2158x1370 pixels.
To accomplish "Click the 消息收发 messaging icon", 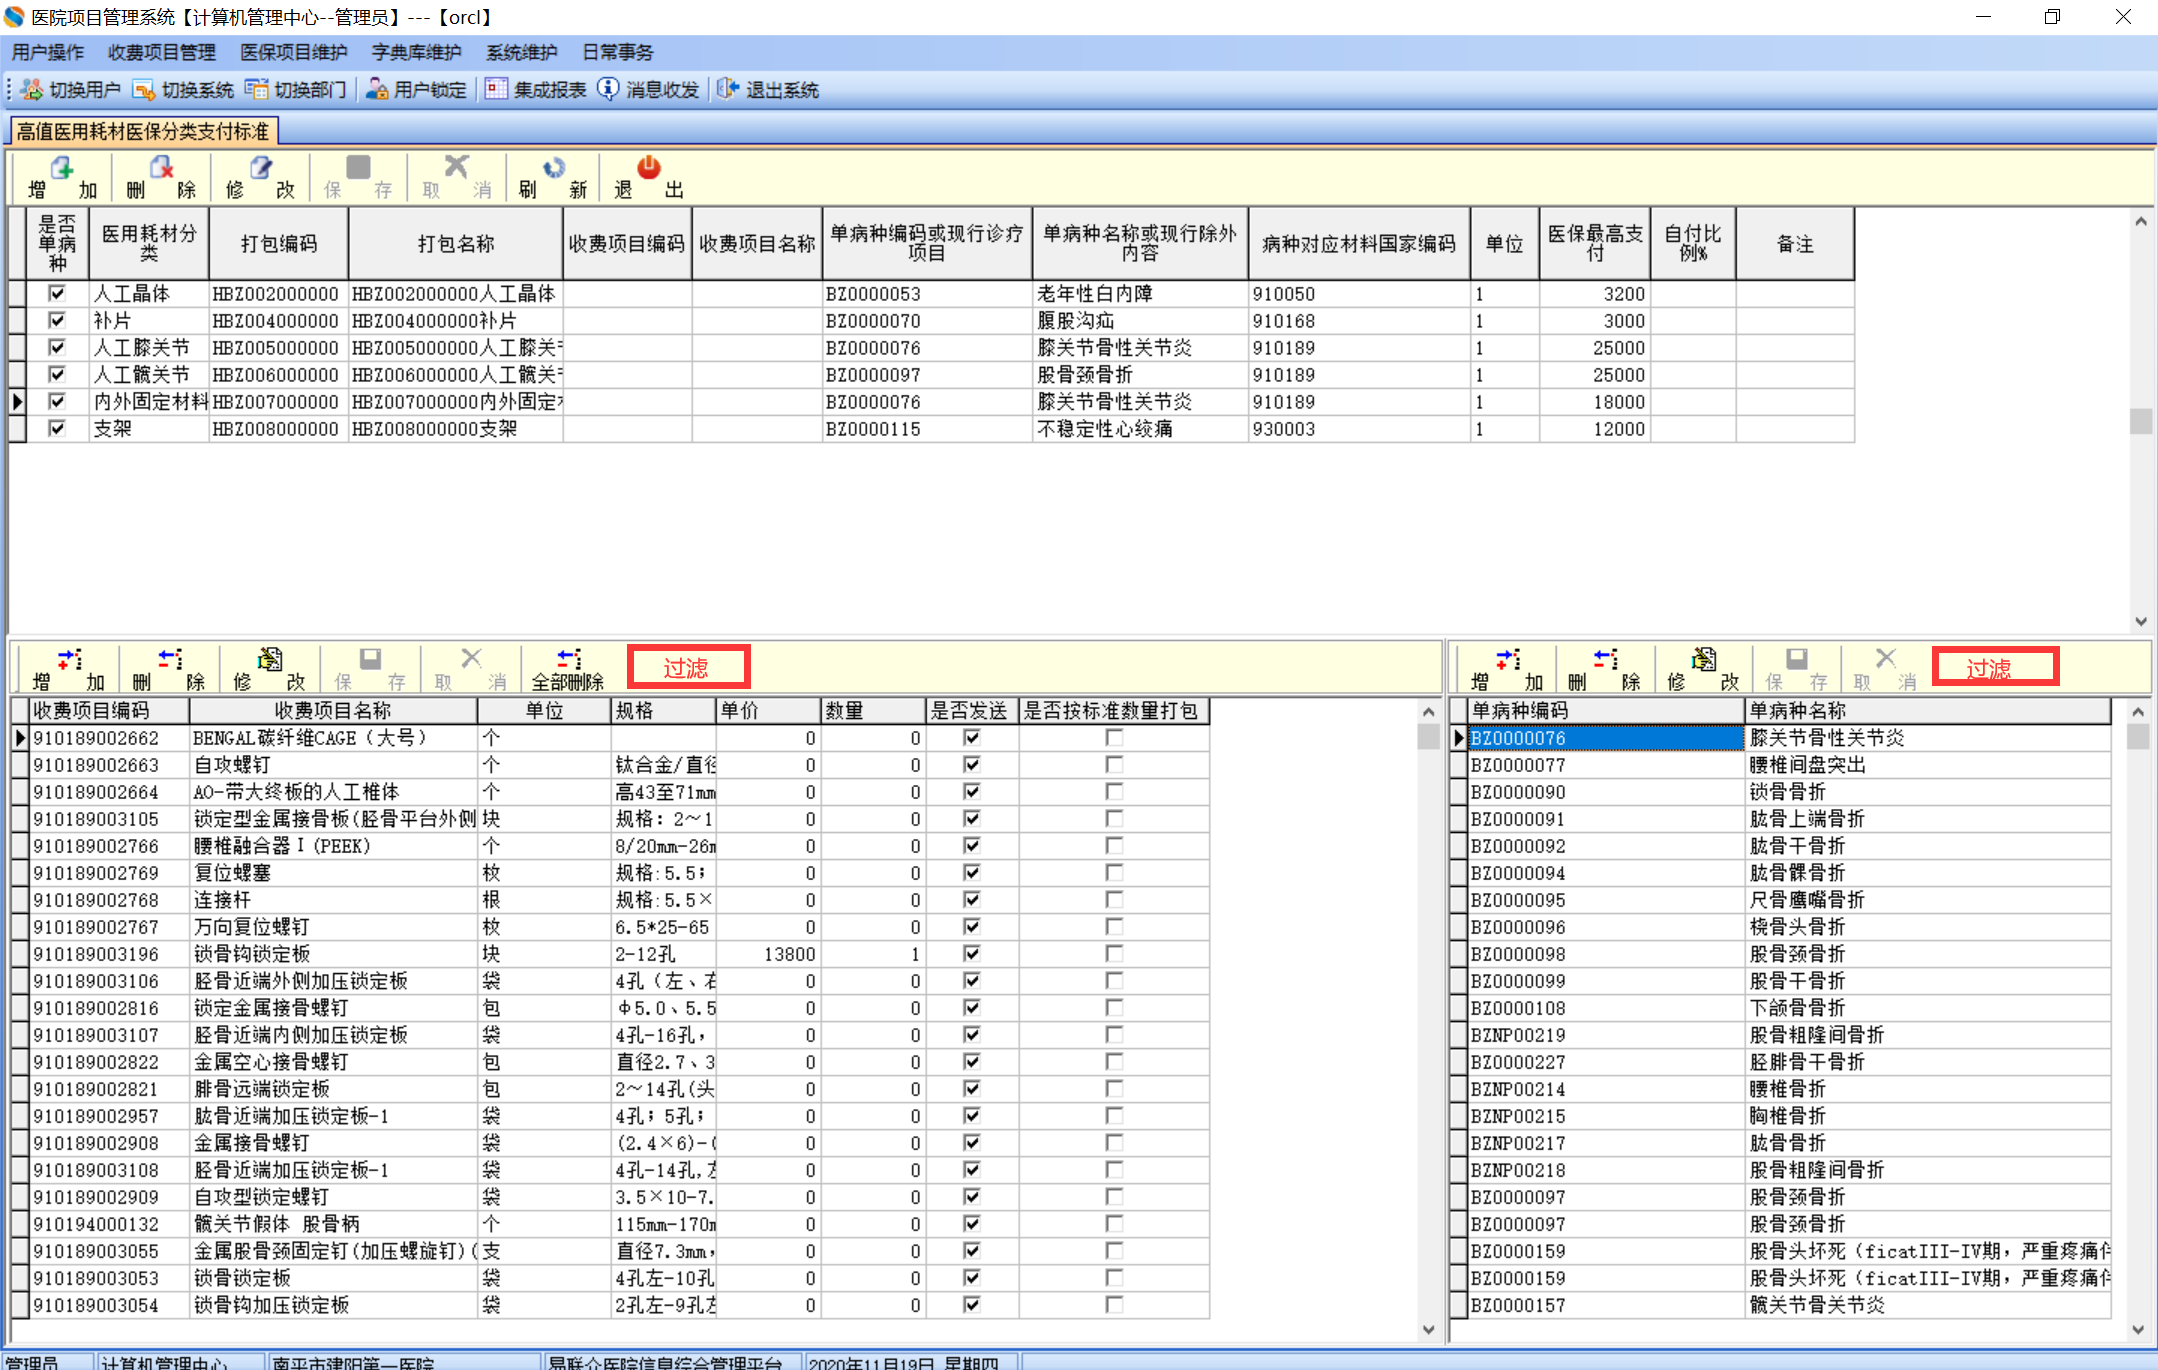I will click(x=608, y=90).
